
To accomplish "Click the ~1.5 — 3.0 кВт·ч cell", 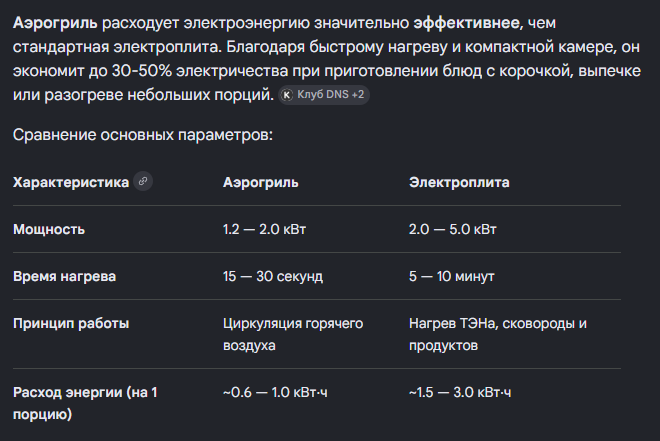I will tap(460, 392).
